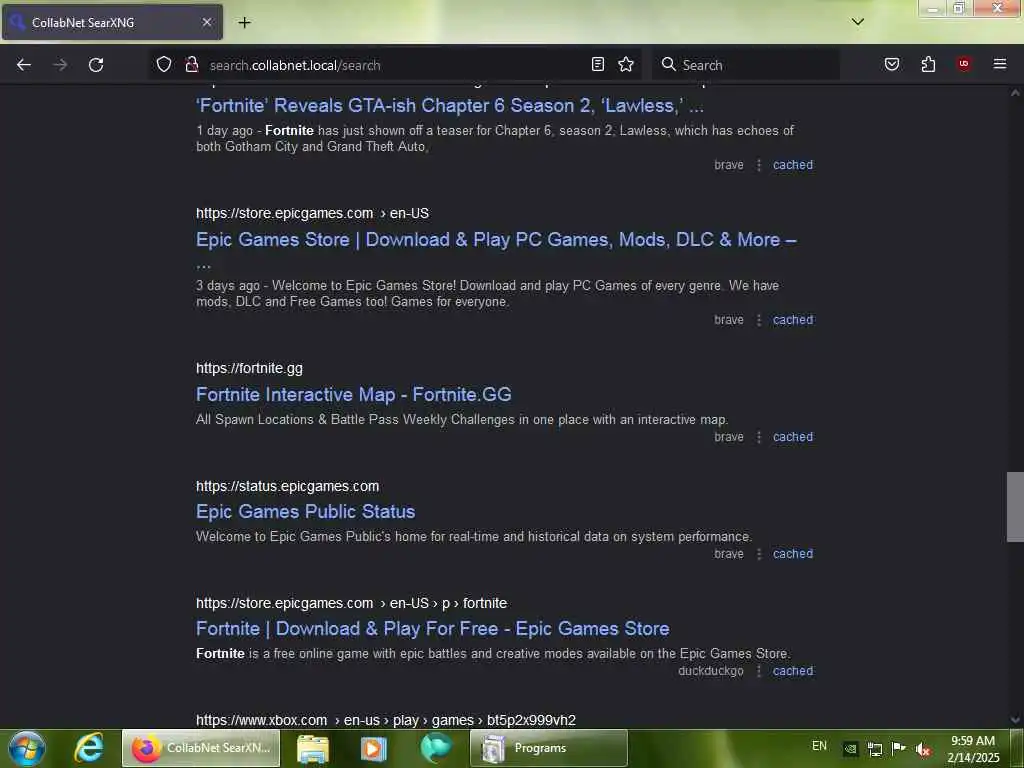Open the network tray icon
1024x768 pixels.
[x=874, y=749]
